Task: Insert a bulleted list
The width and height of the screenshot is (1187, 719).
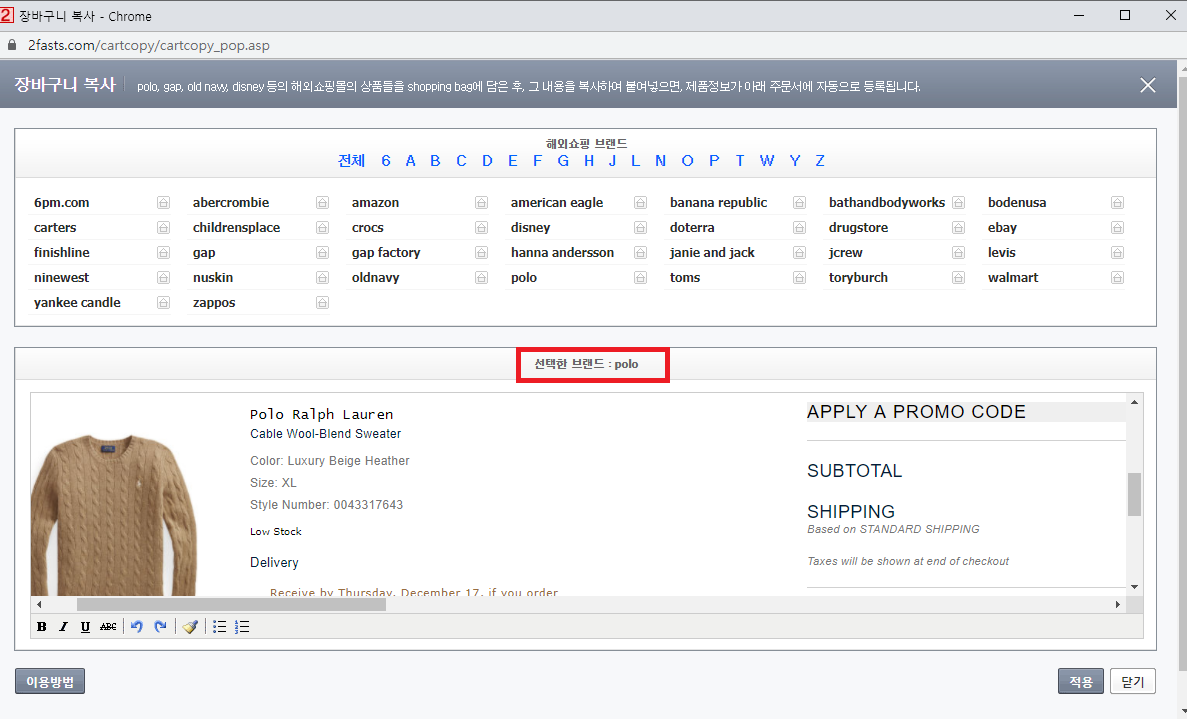Action: tap(220, 627)
